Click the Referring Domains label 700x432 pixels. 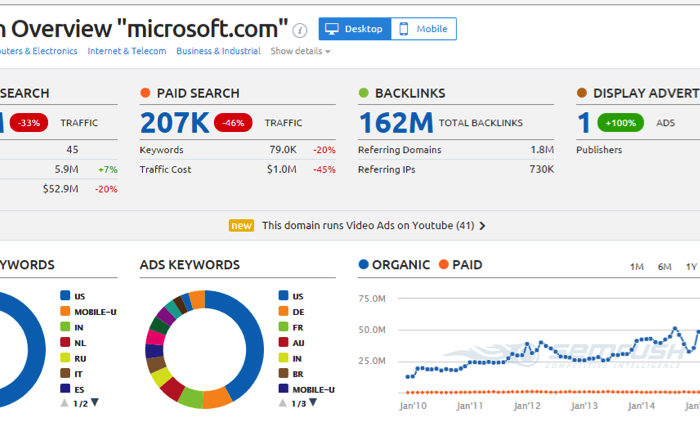(x=400, y=150)
